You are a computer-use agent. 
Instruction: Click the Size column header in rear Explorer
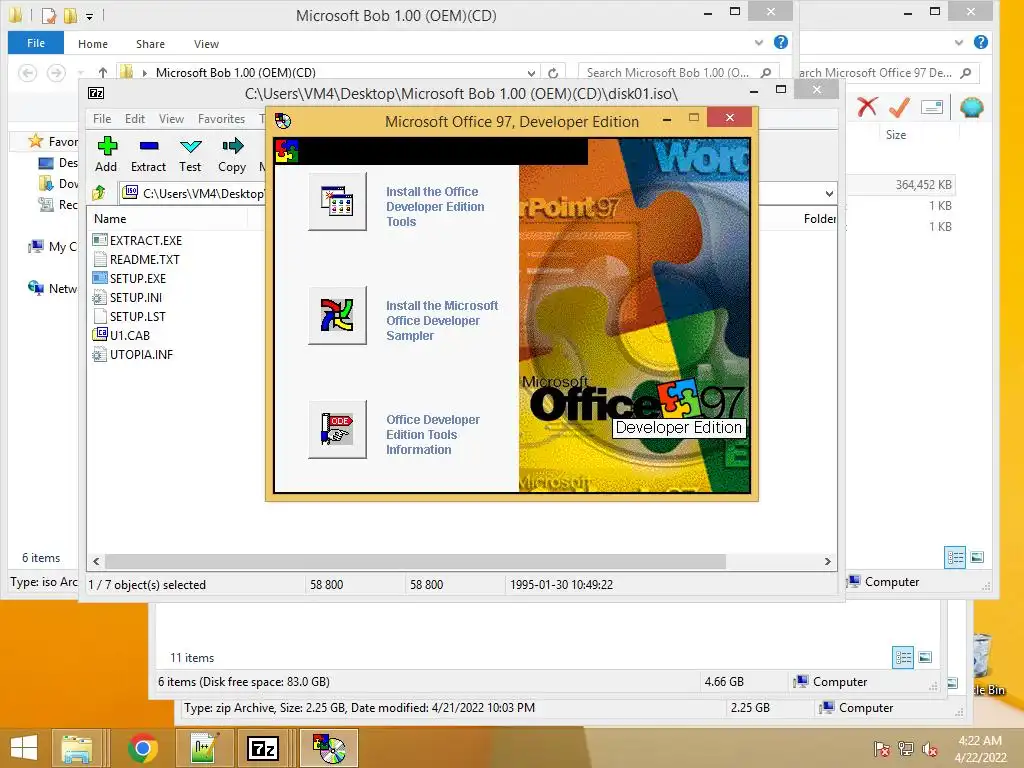click(x=896, y=135)
